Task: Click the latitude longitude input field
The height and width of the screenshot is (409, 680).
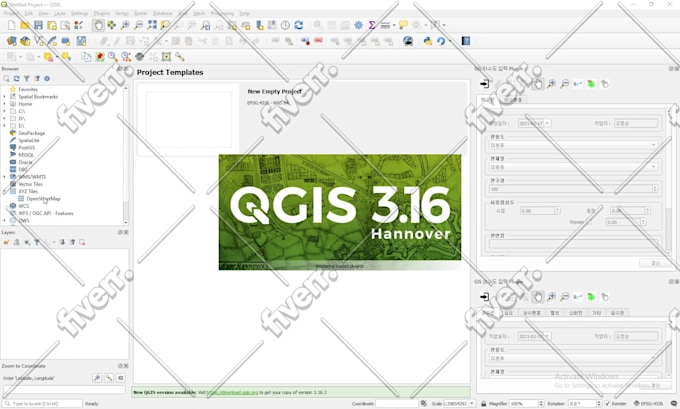Action: tap(64, 389)
